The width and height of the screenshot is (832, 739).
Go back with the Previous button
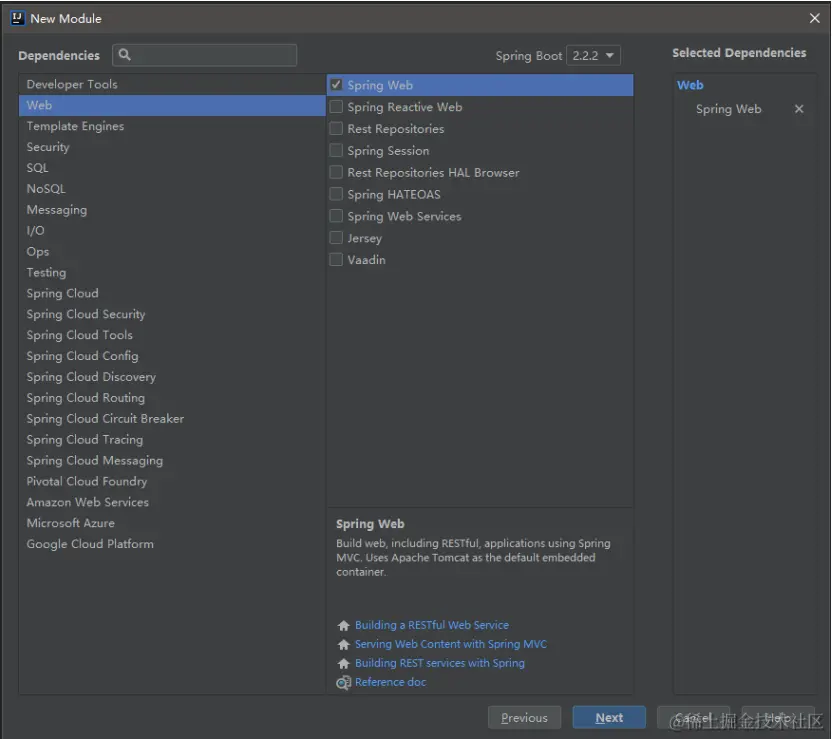524,718
